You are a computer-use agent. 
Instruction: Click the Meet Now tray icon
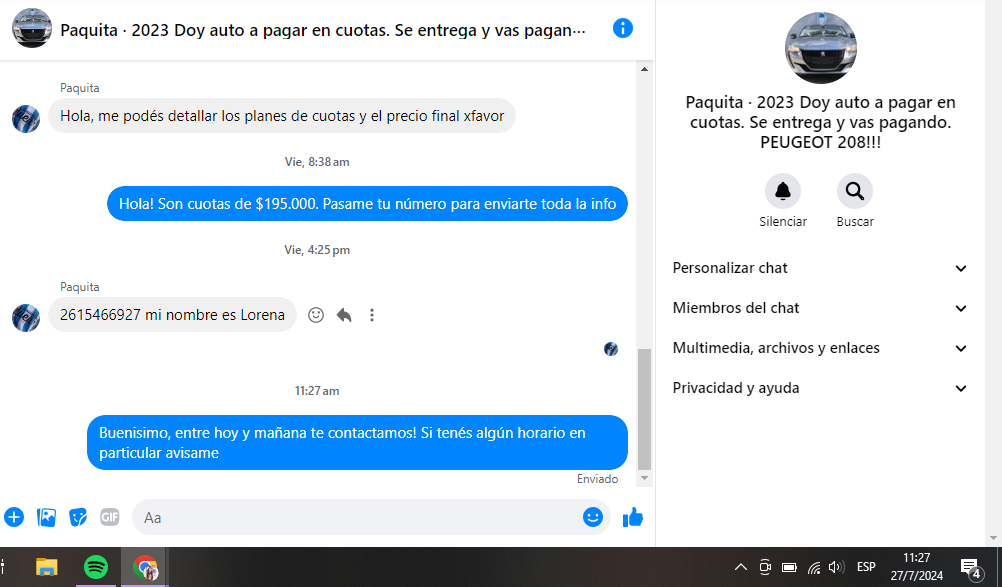[765, 567]
